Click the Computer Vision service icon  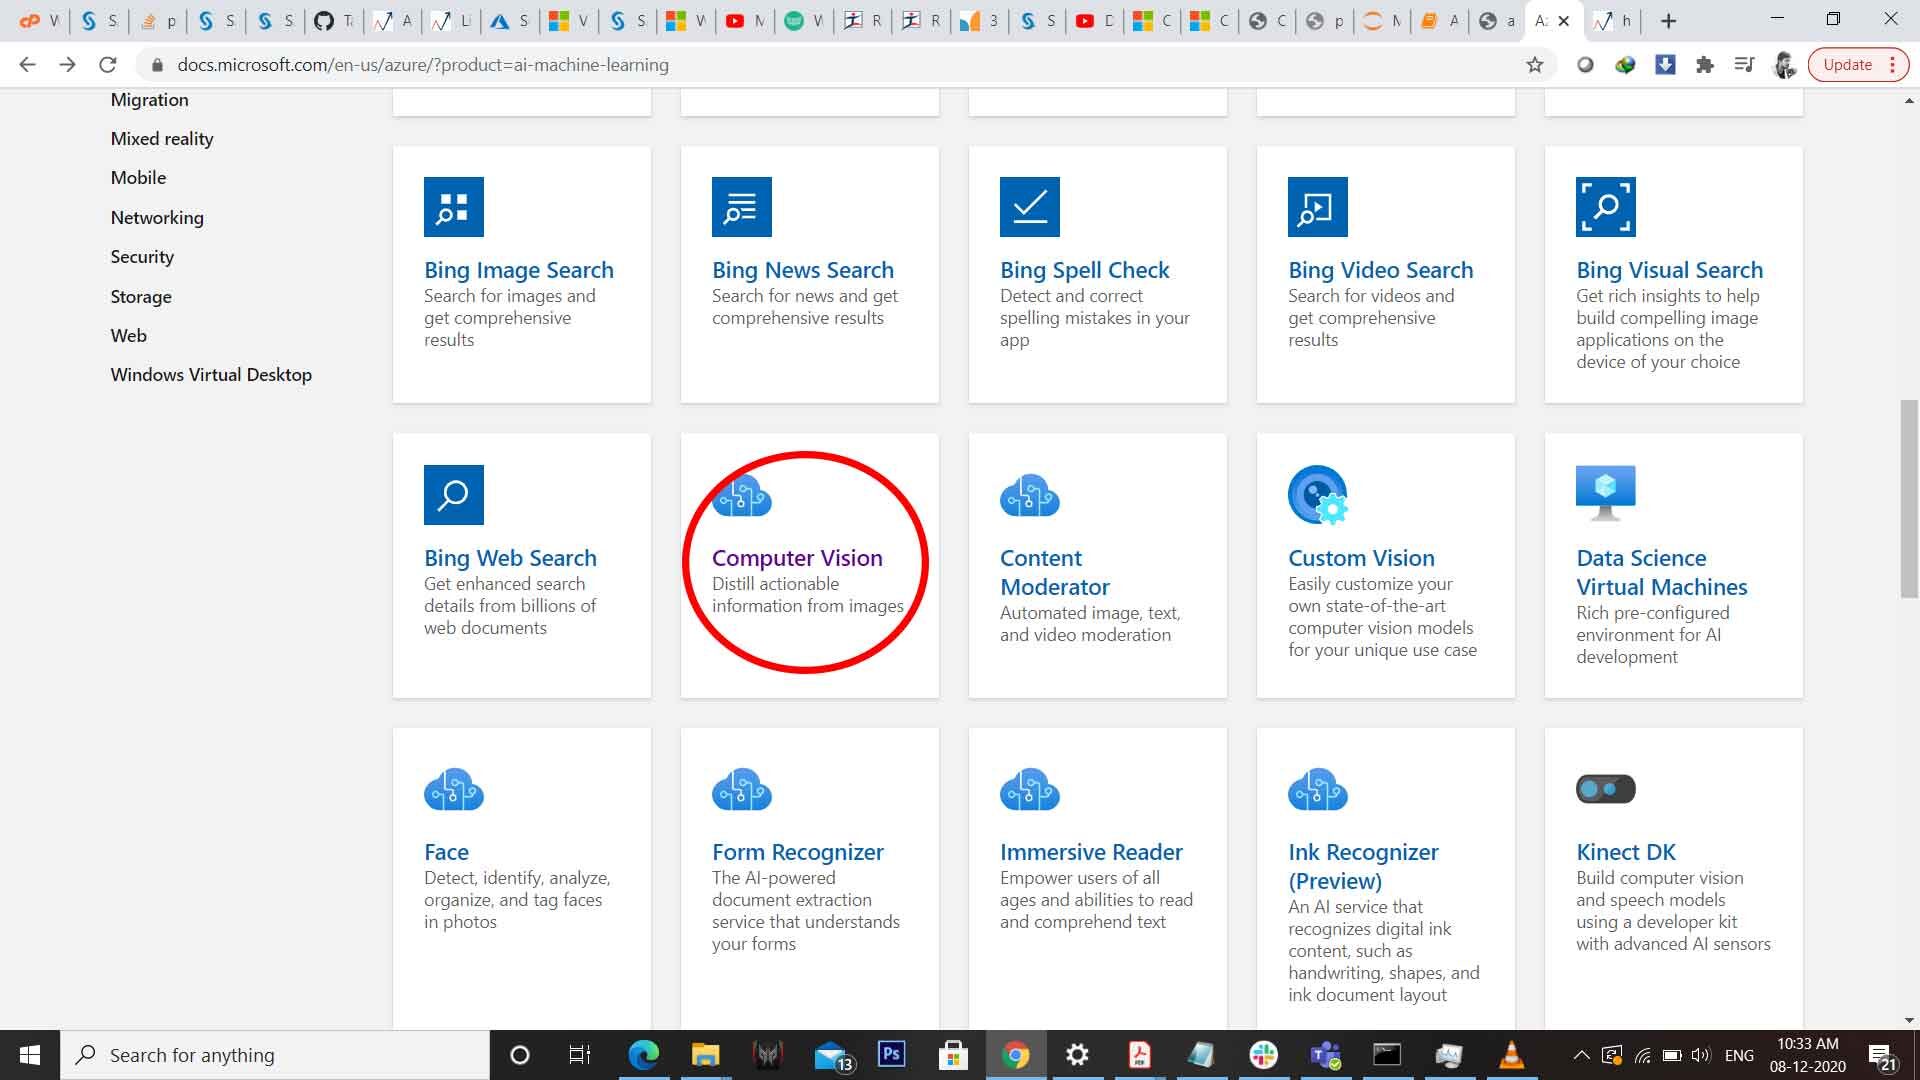[x=741, y=495]
